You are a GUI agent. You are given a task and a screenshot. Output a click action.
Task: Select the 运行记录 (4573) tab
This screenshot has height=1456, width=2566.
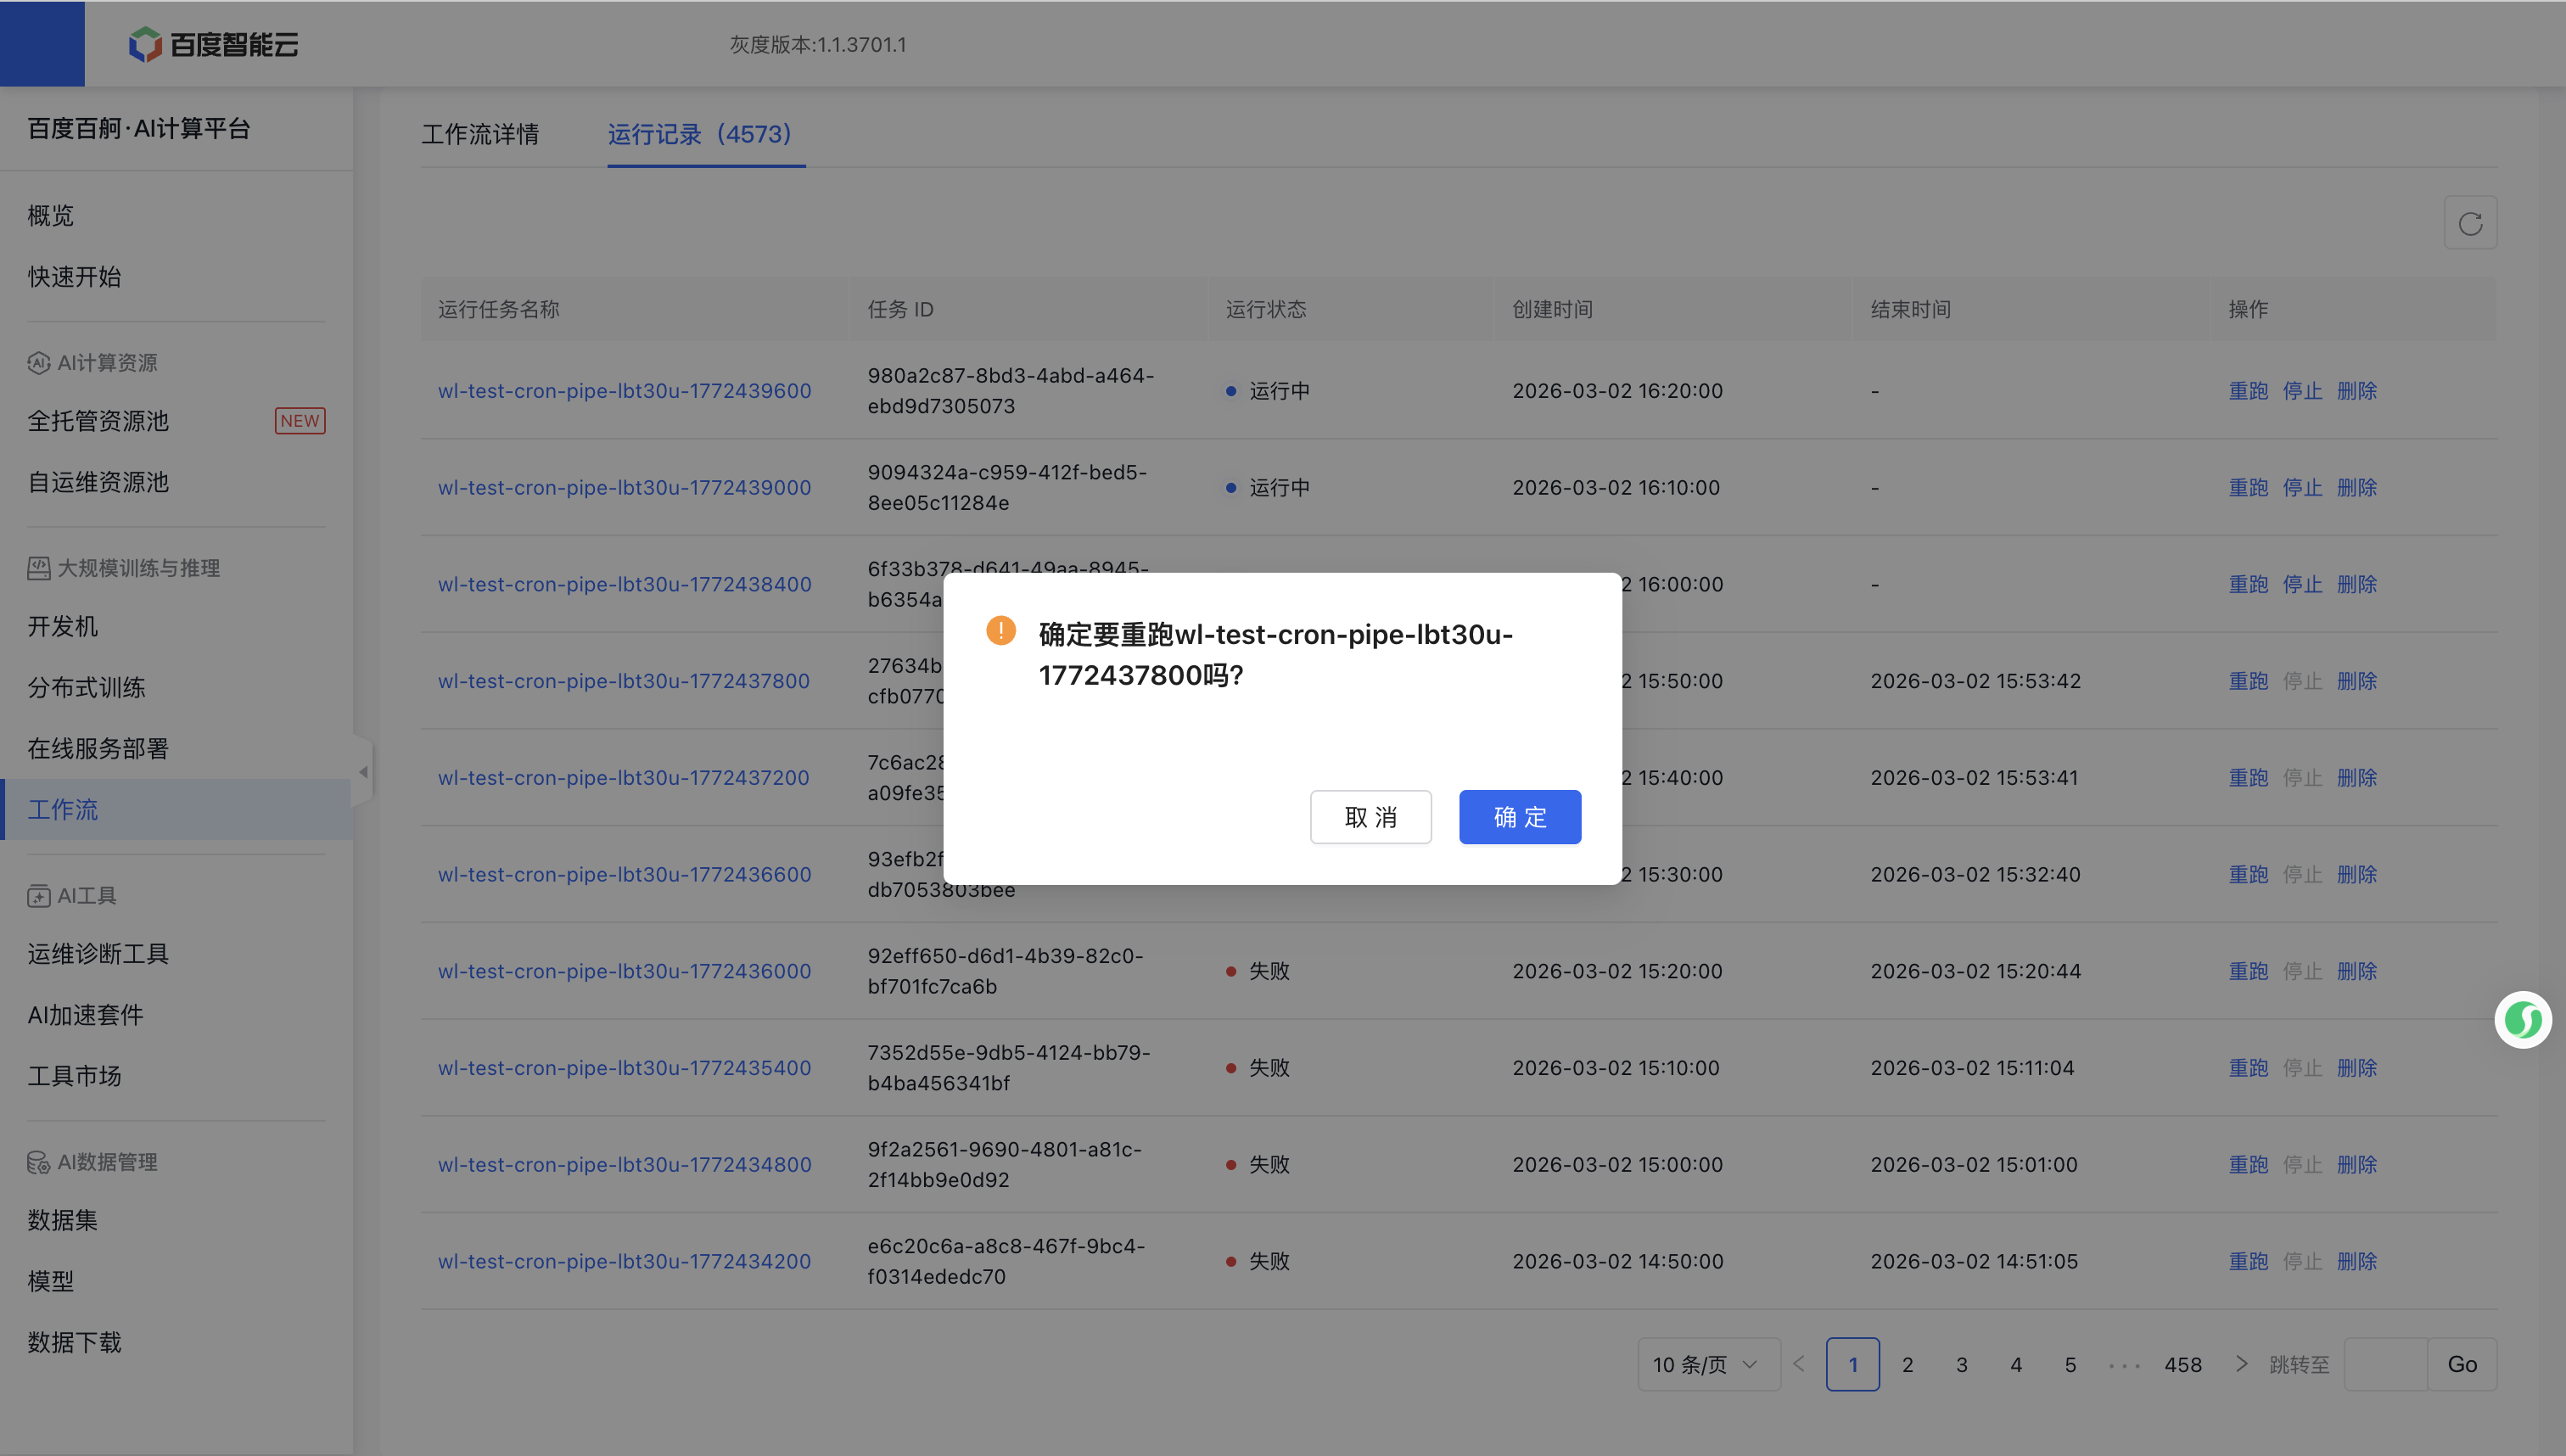pos(699,134)
